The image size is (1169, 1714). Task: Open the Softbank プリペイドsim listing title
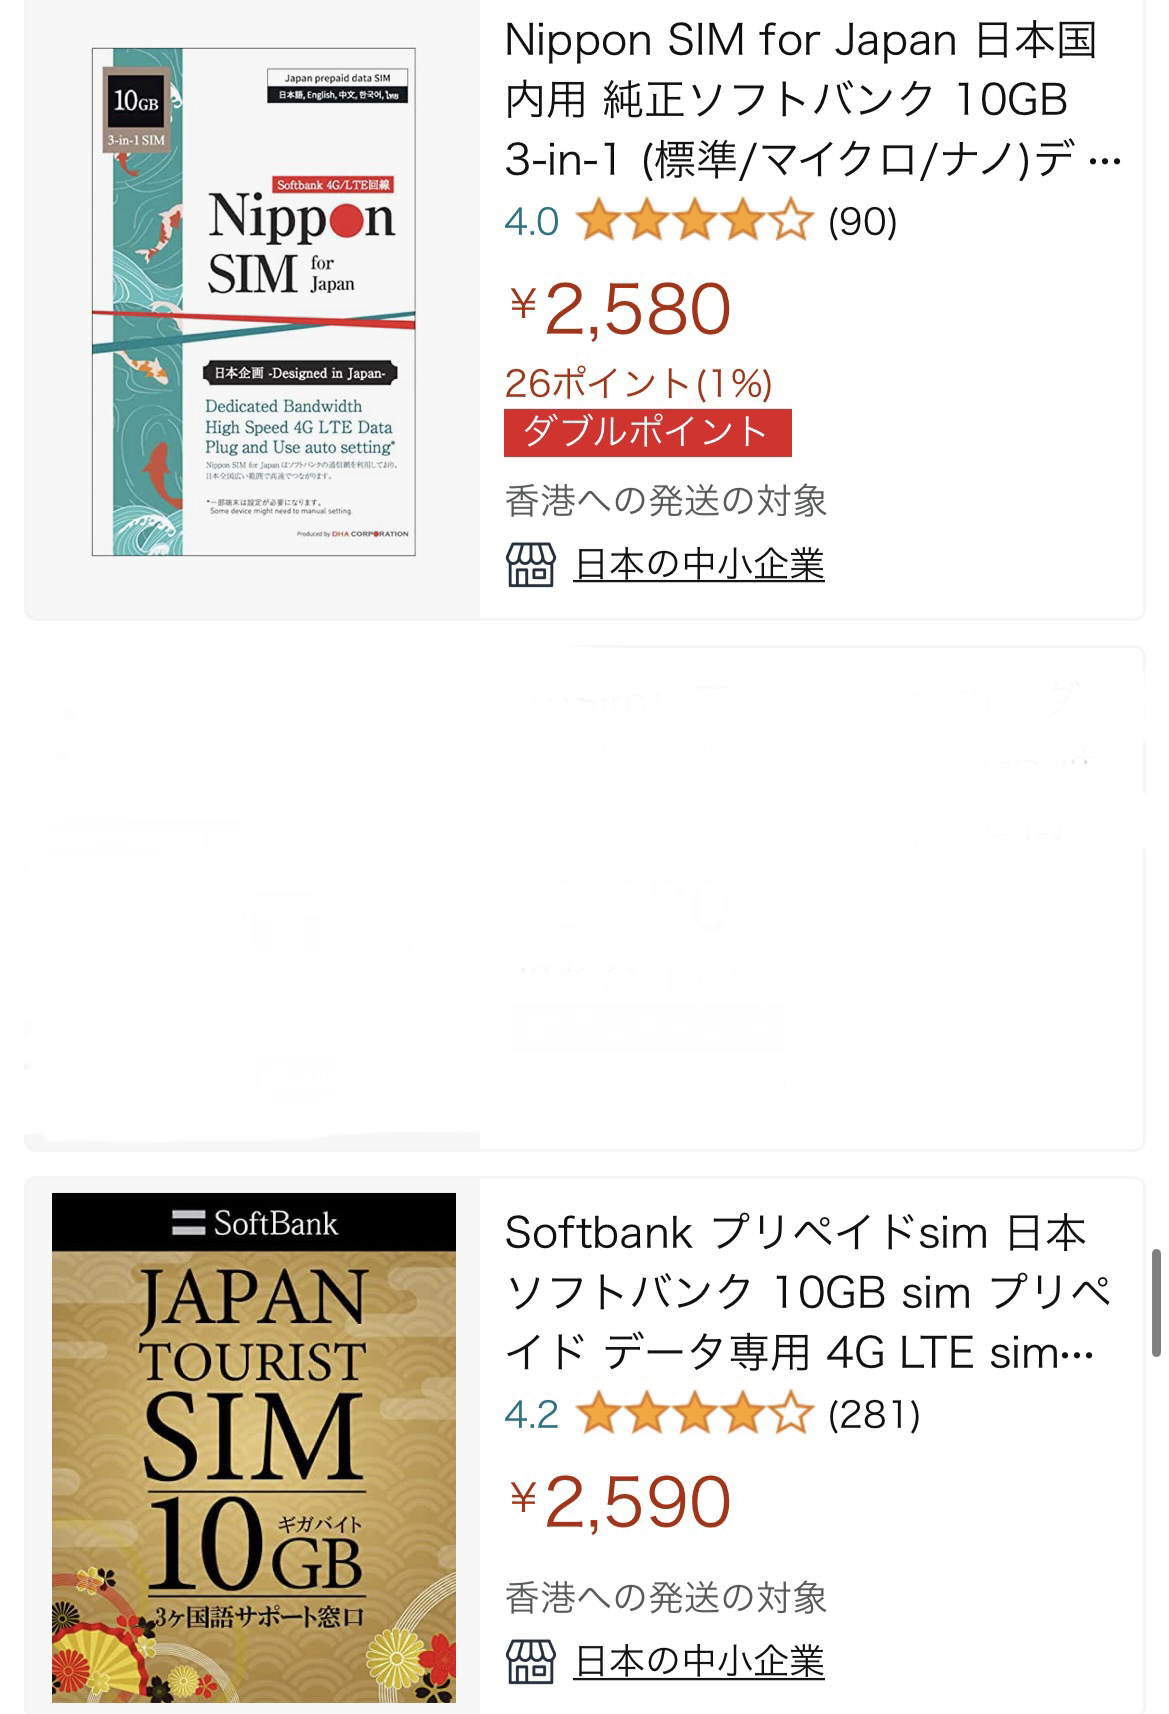click(x=808, y=1293)
